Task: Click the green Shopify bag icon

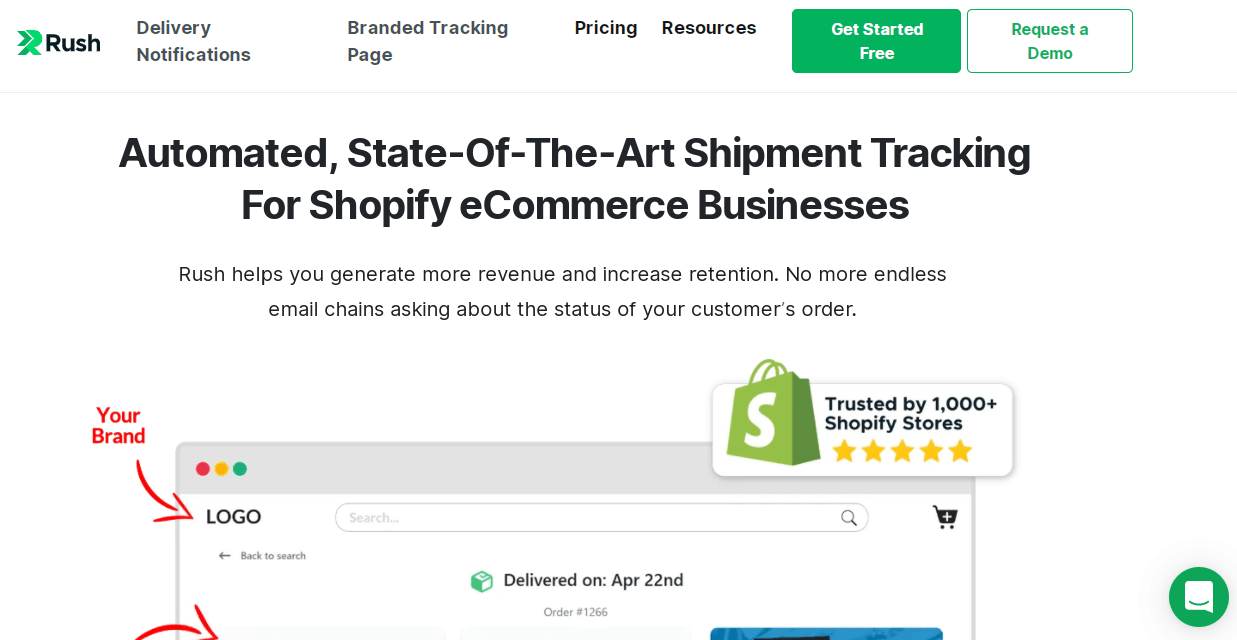Action: pyautogui.click(x=772, y=412)
